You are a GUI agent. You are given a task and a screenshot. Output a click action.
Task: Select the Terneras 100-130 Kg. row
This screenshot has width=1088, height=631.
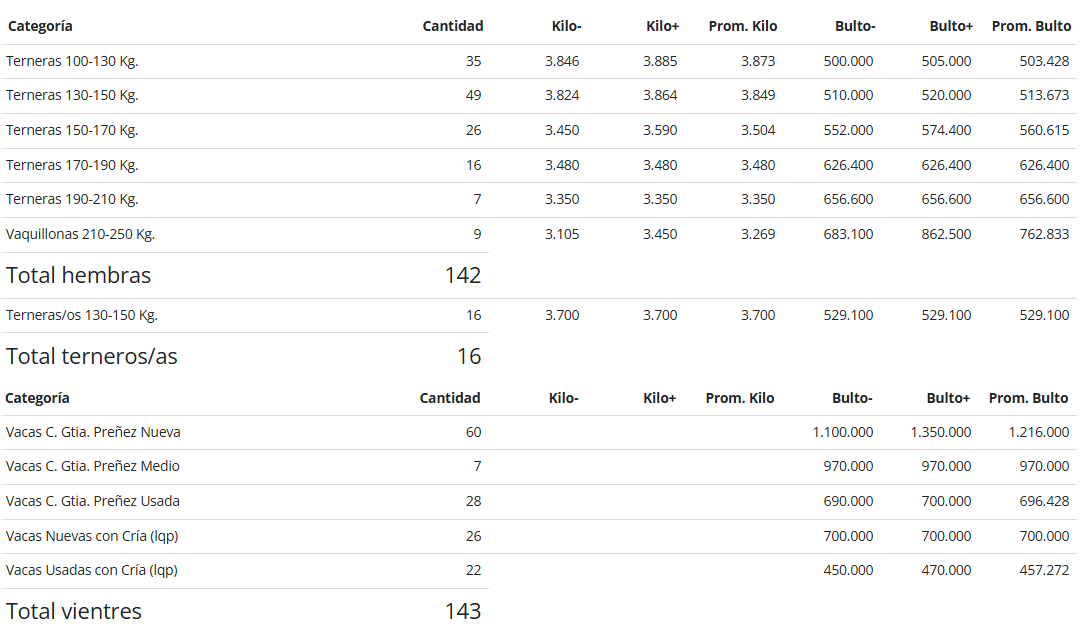click(x=538, y=61)
